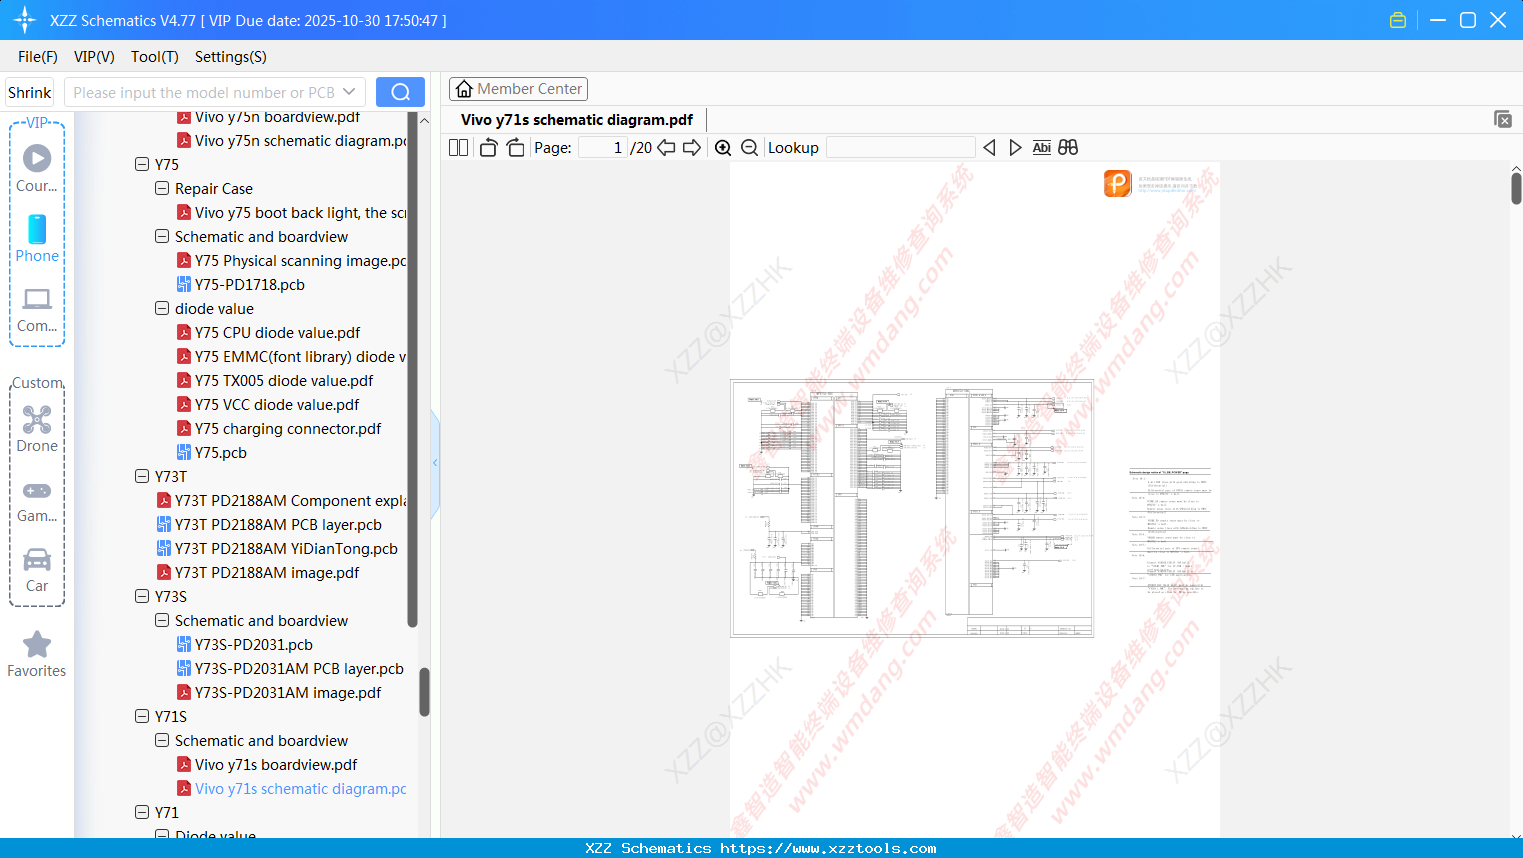1523x858 pixels.
Task: Open advanced search with the binoculars icon
Action: pyautogui.click(x=1067, y=147)
